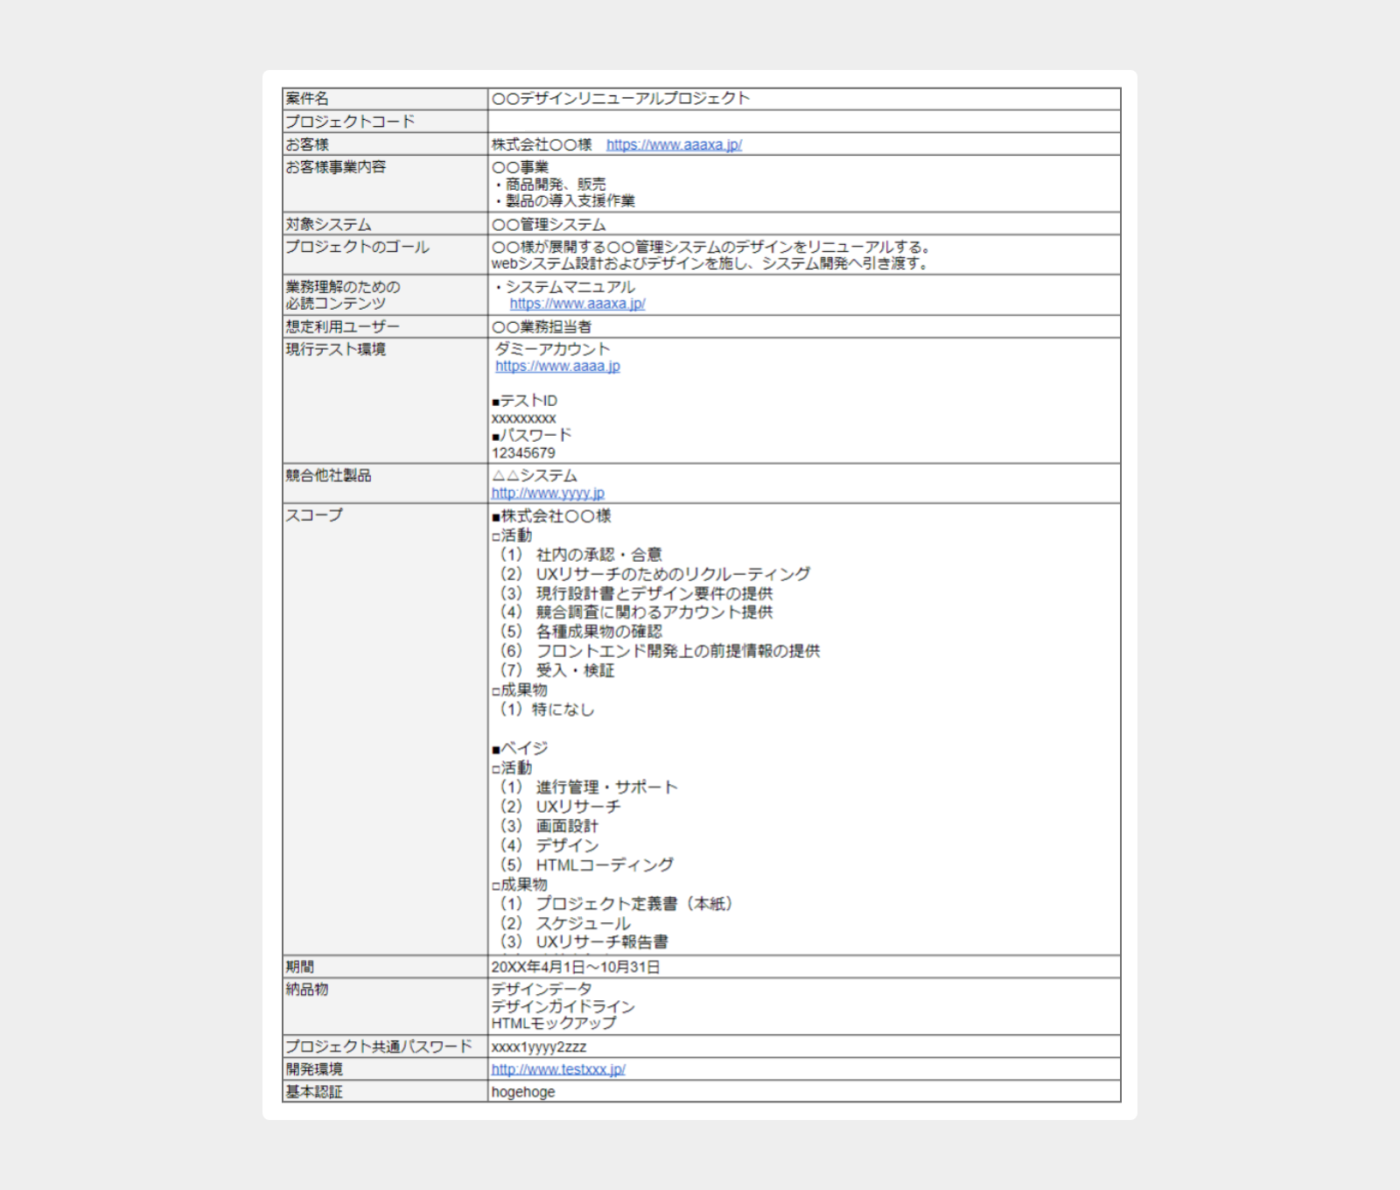Click the ダミーアカウント text
This screenshot has width=1400, height=1190.
tap(552, 349)
